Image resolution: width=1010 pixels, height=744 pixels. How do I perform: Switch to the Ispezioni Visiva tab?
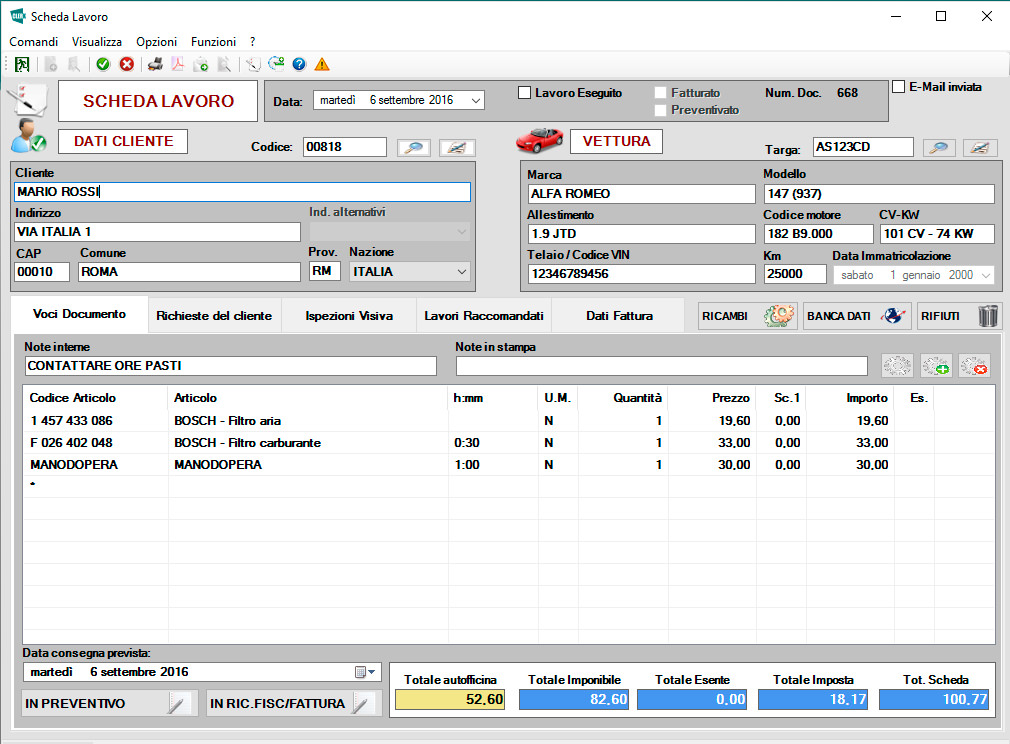click(x=348, y=315)
